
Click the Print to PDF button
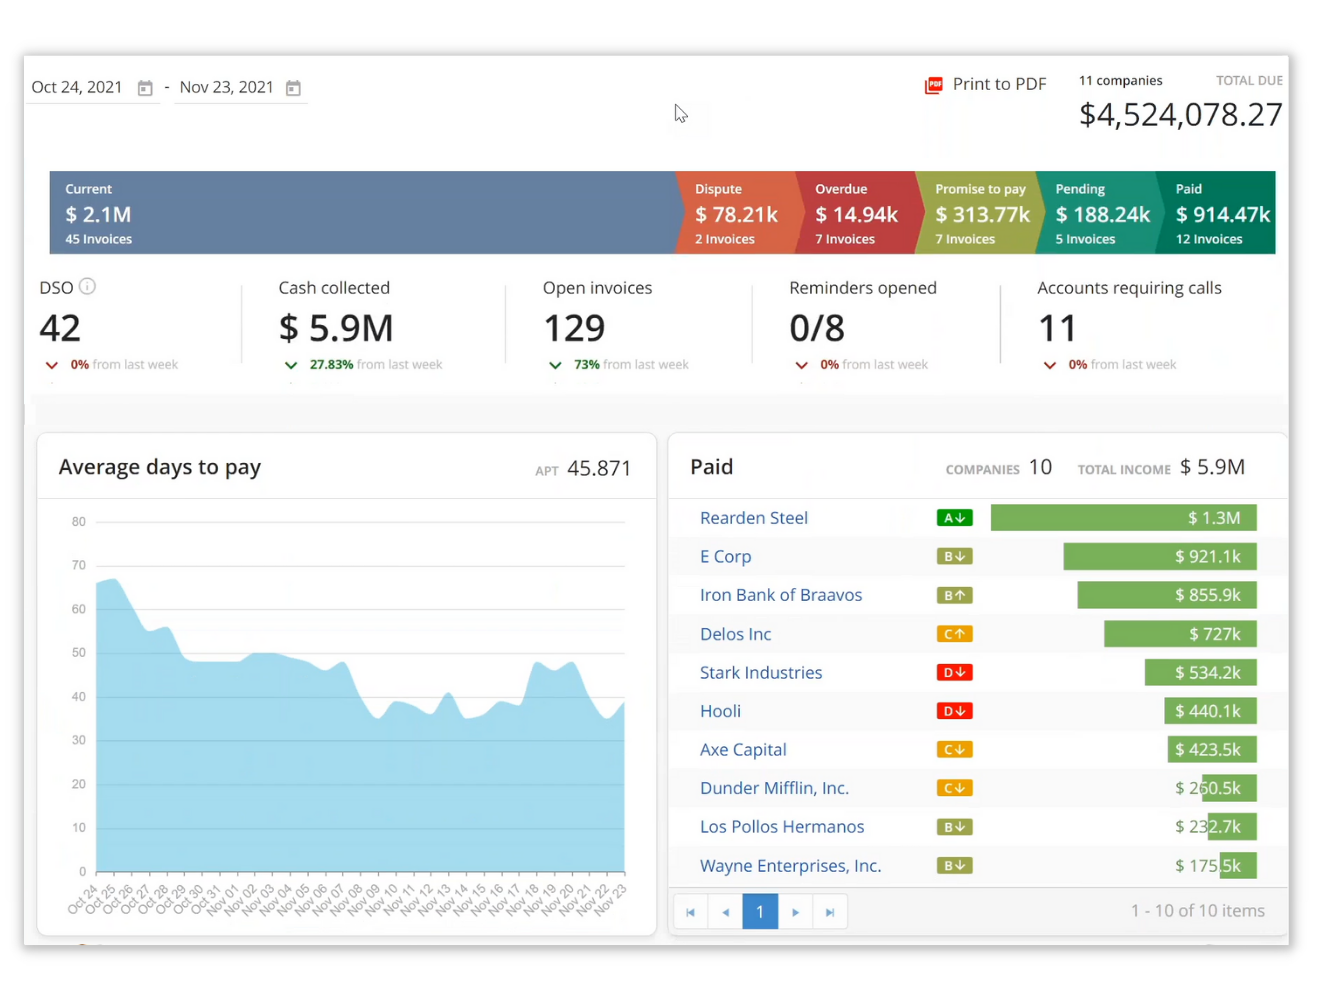[999, 84]
